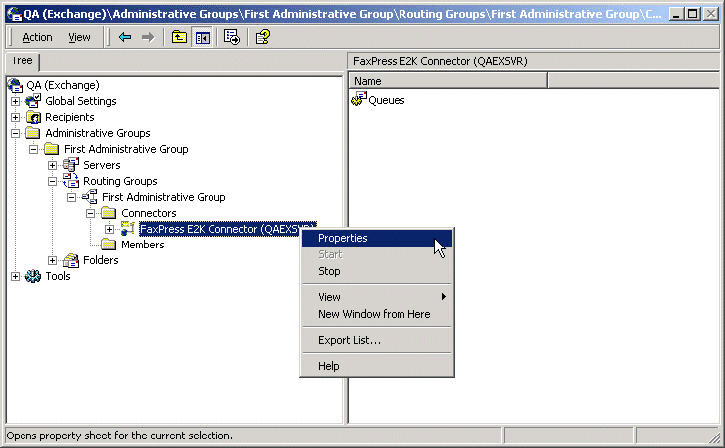
Task: Open the Action menu
Action: click(37, 37)
